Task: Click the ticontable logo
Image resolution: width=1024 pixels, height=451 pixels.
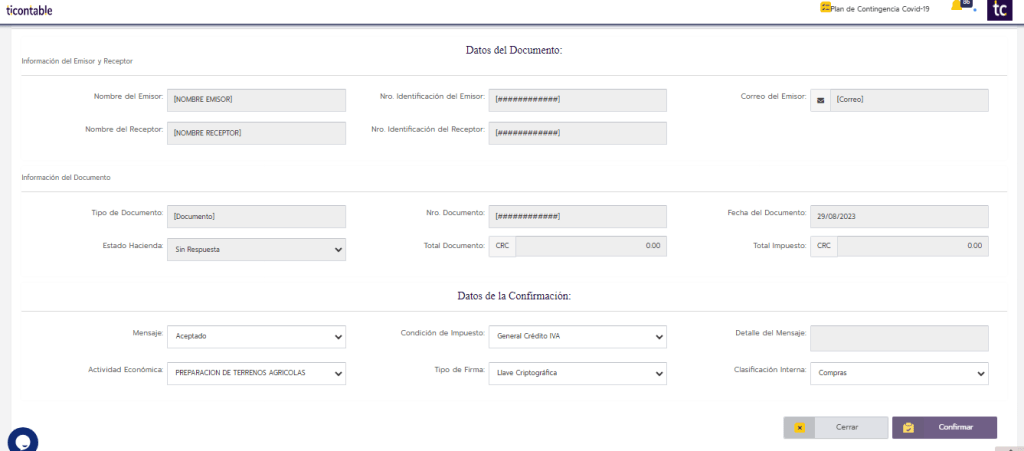Action: [29, 10]
